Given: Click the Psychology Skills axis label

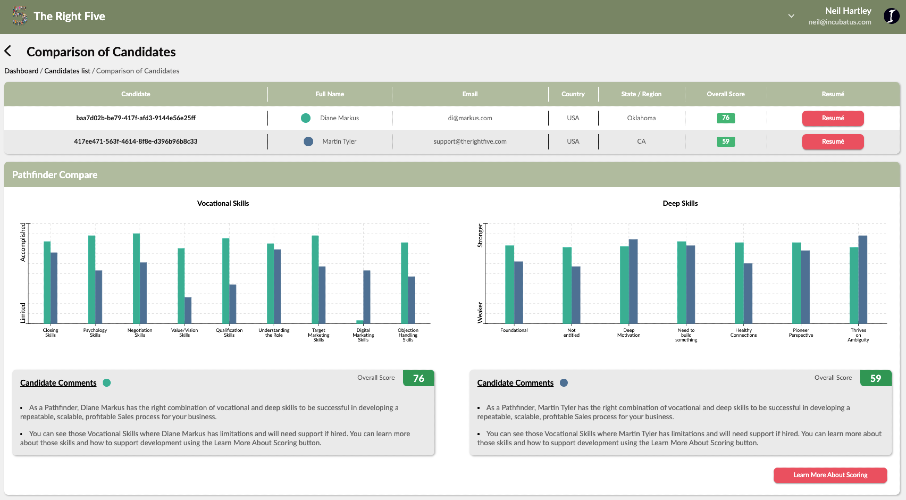Looking at the screenshot, I should pyautogui.click(x=95, y=332).
